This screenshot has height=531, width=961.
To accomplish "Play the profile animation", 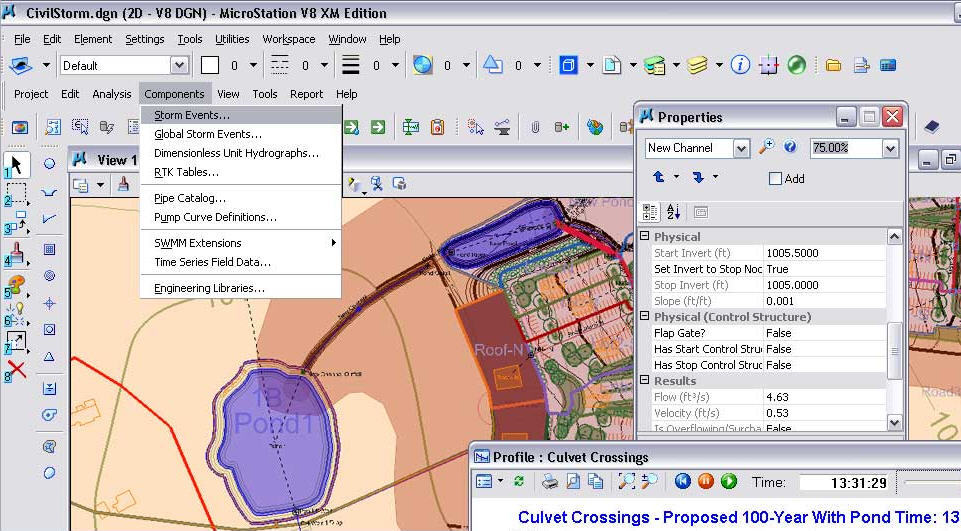I will [729, 481].
